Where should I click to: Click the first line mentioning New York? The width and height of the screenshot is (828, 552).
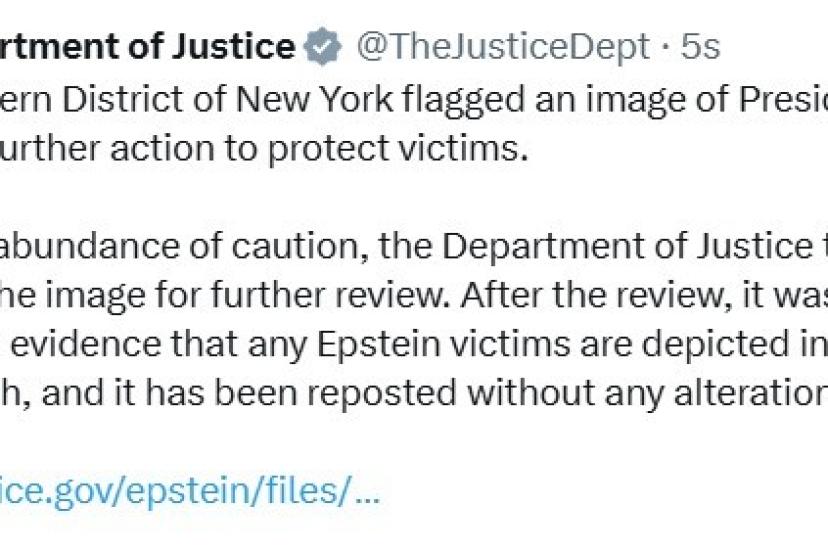point(400,101)
